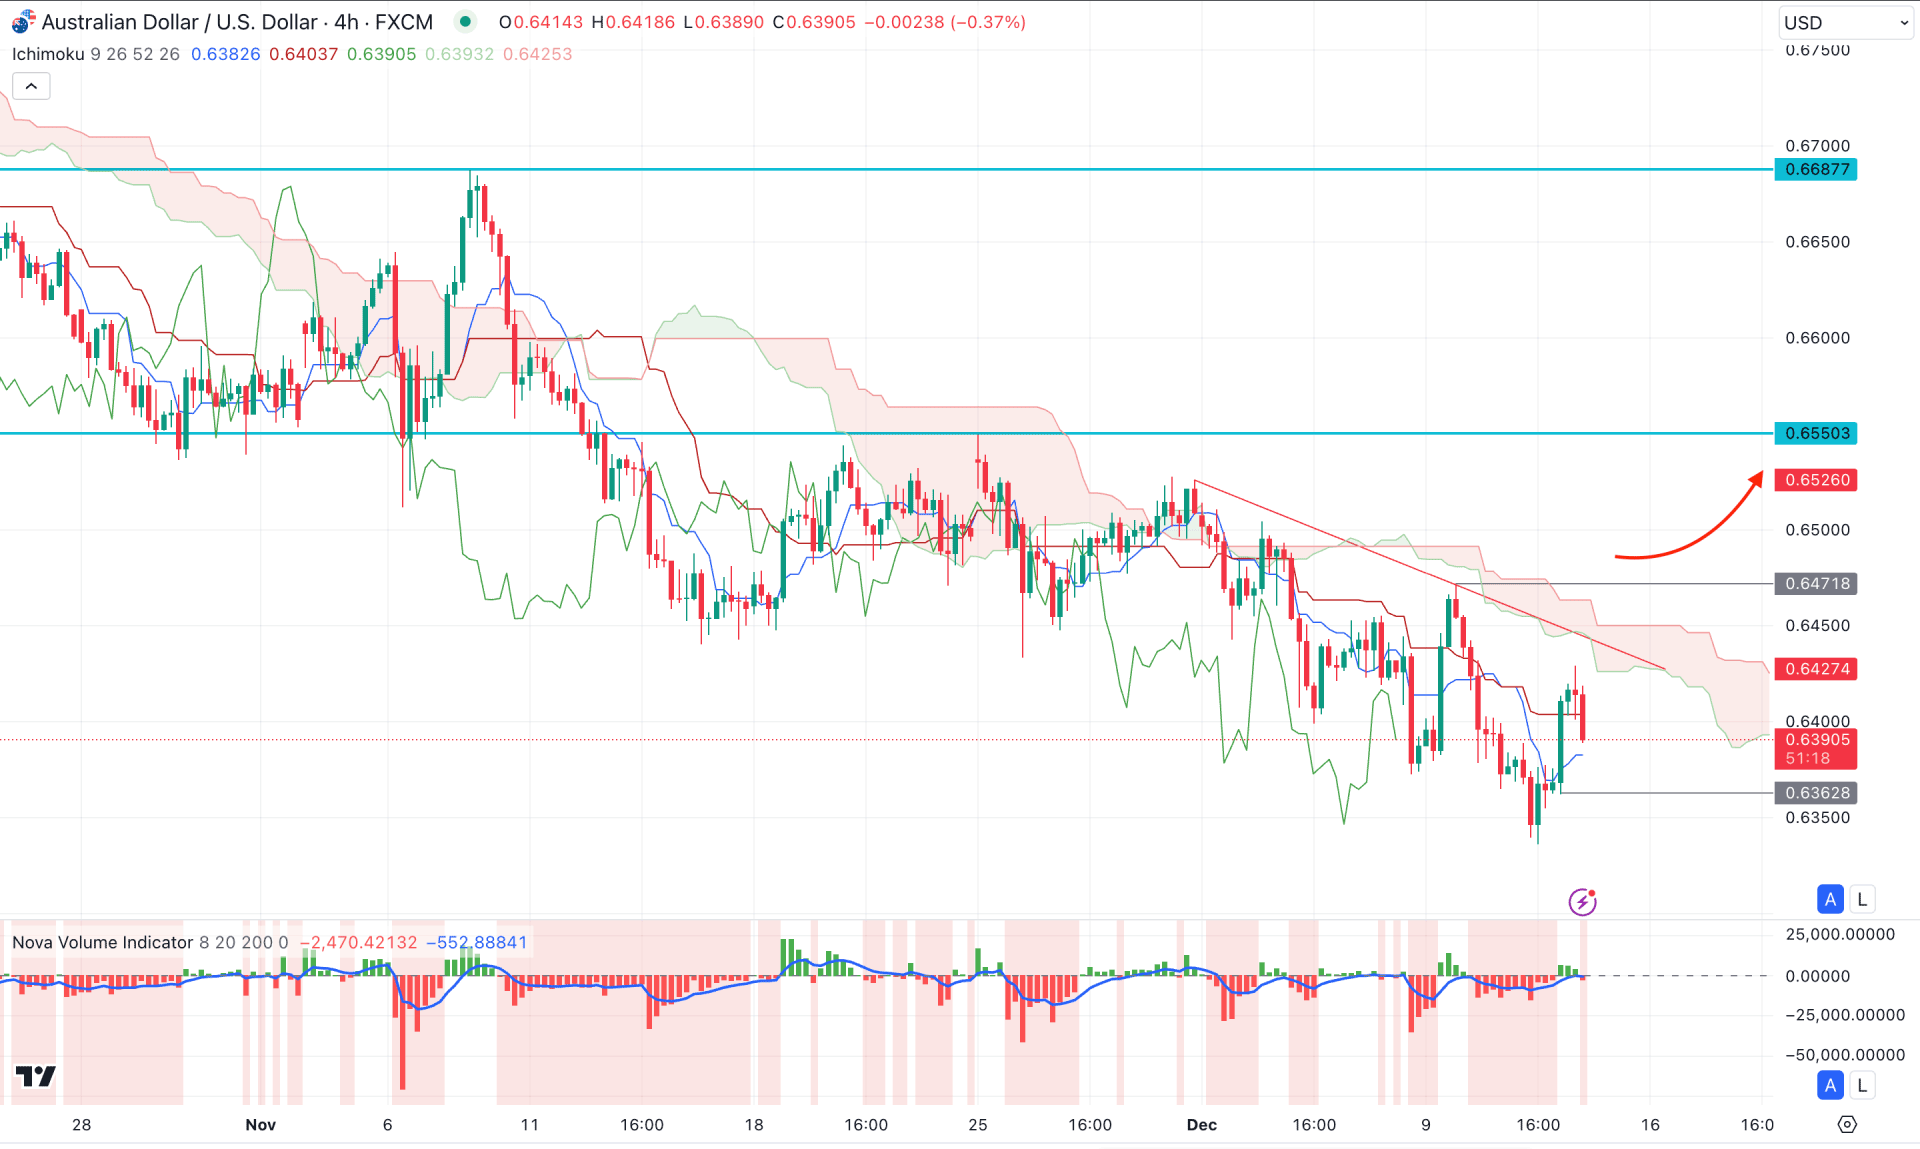Click the Ichimoku value 0.64253

(x=538, y=54)
